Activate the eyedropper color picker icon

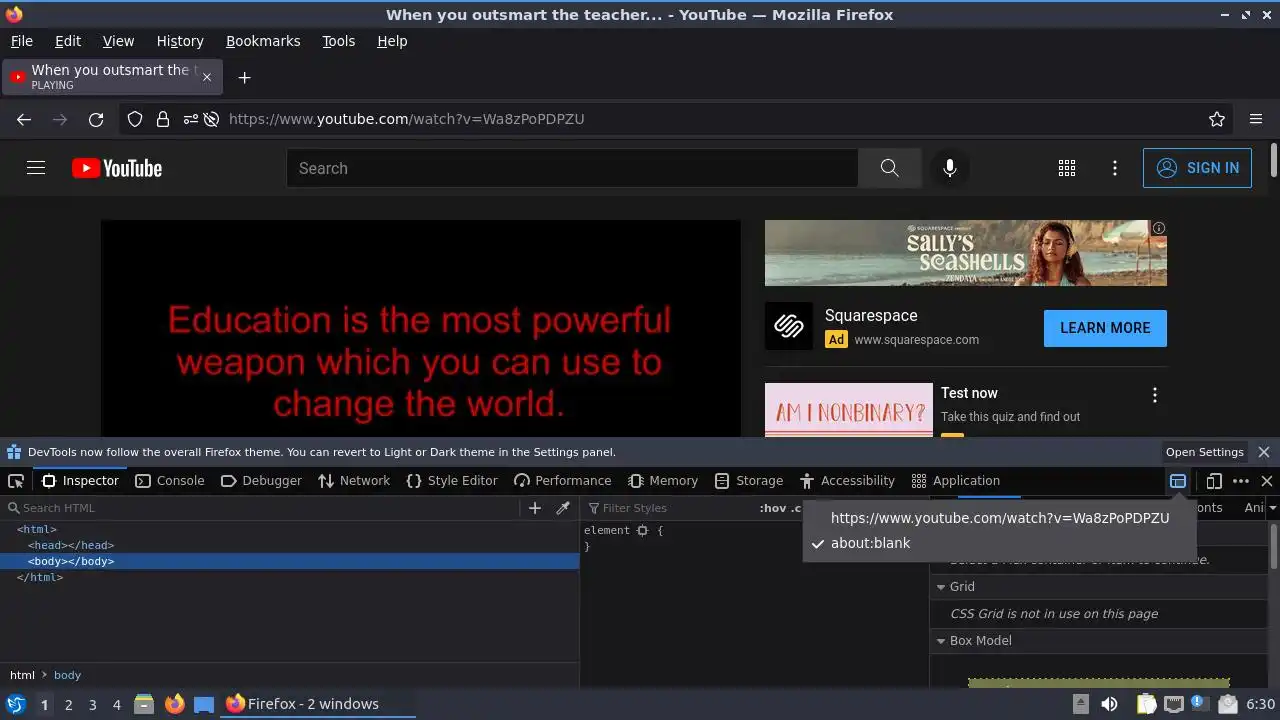click(x=563, y=508)
